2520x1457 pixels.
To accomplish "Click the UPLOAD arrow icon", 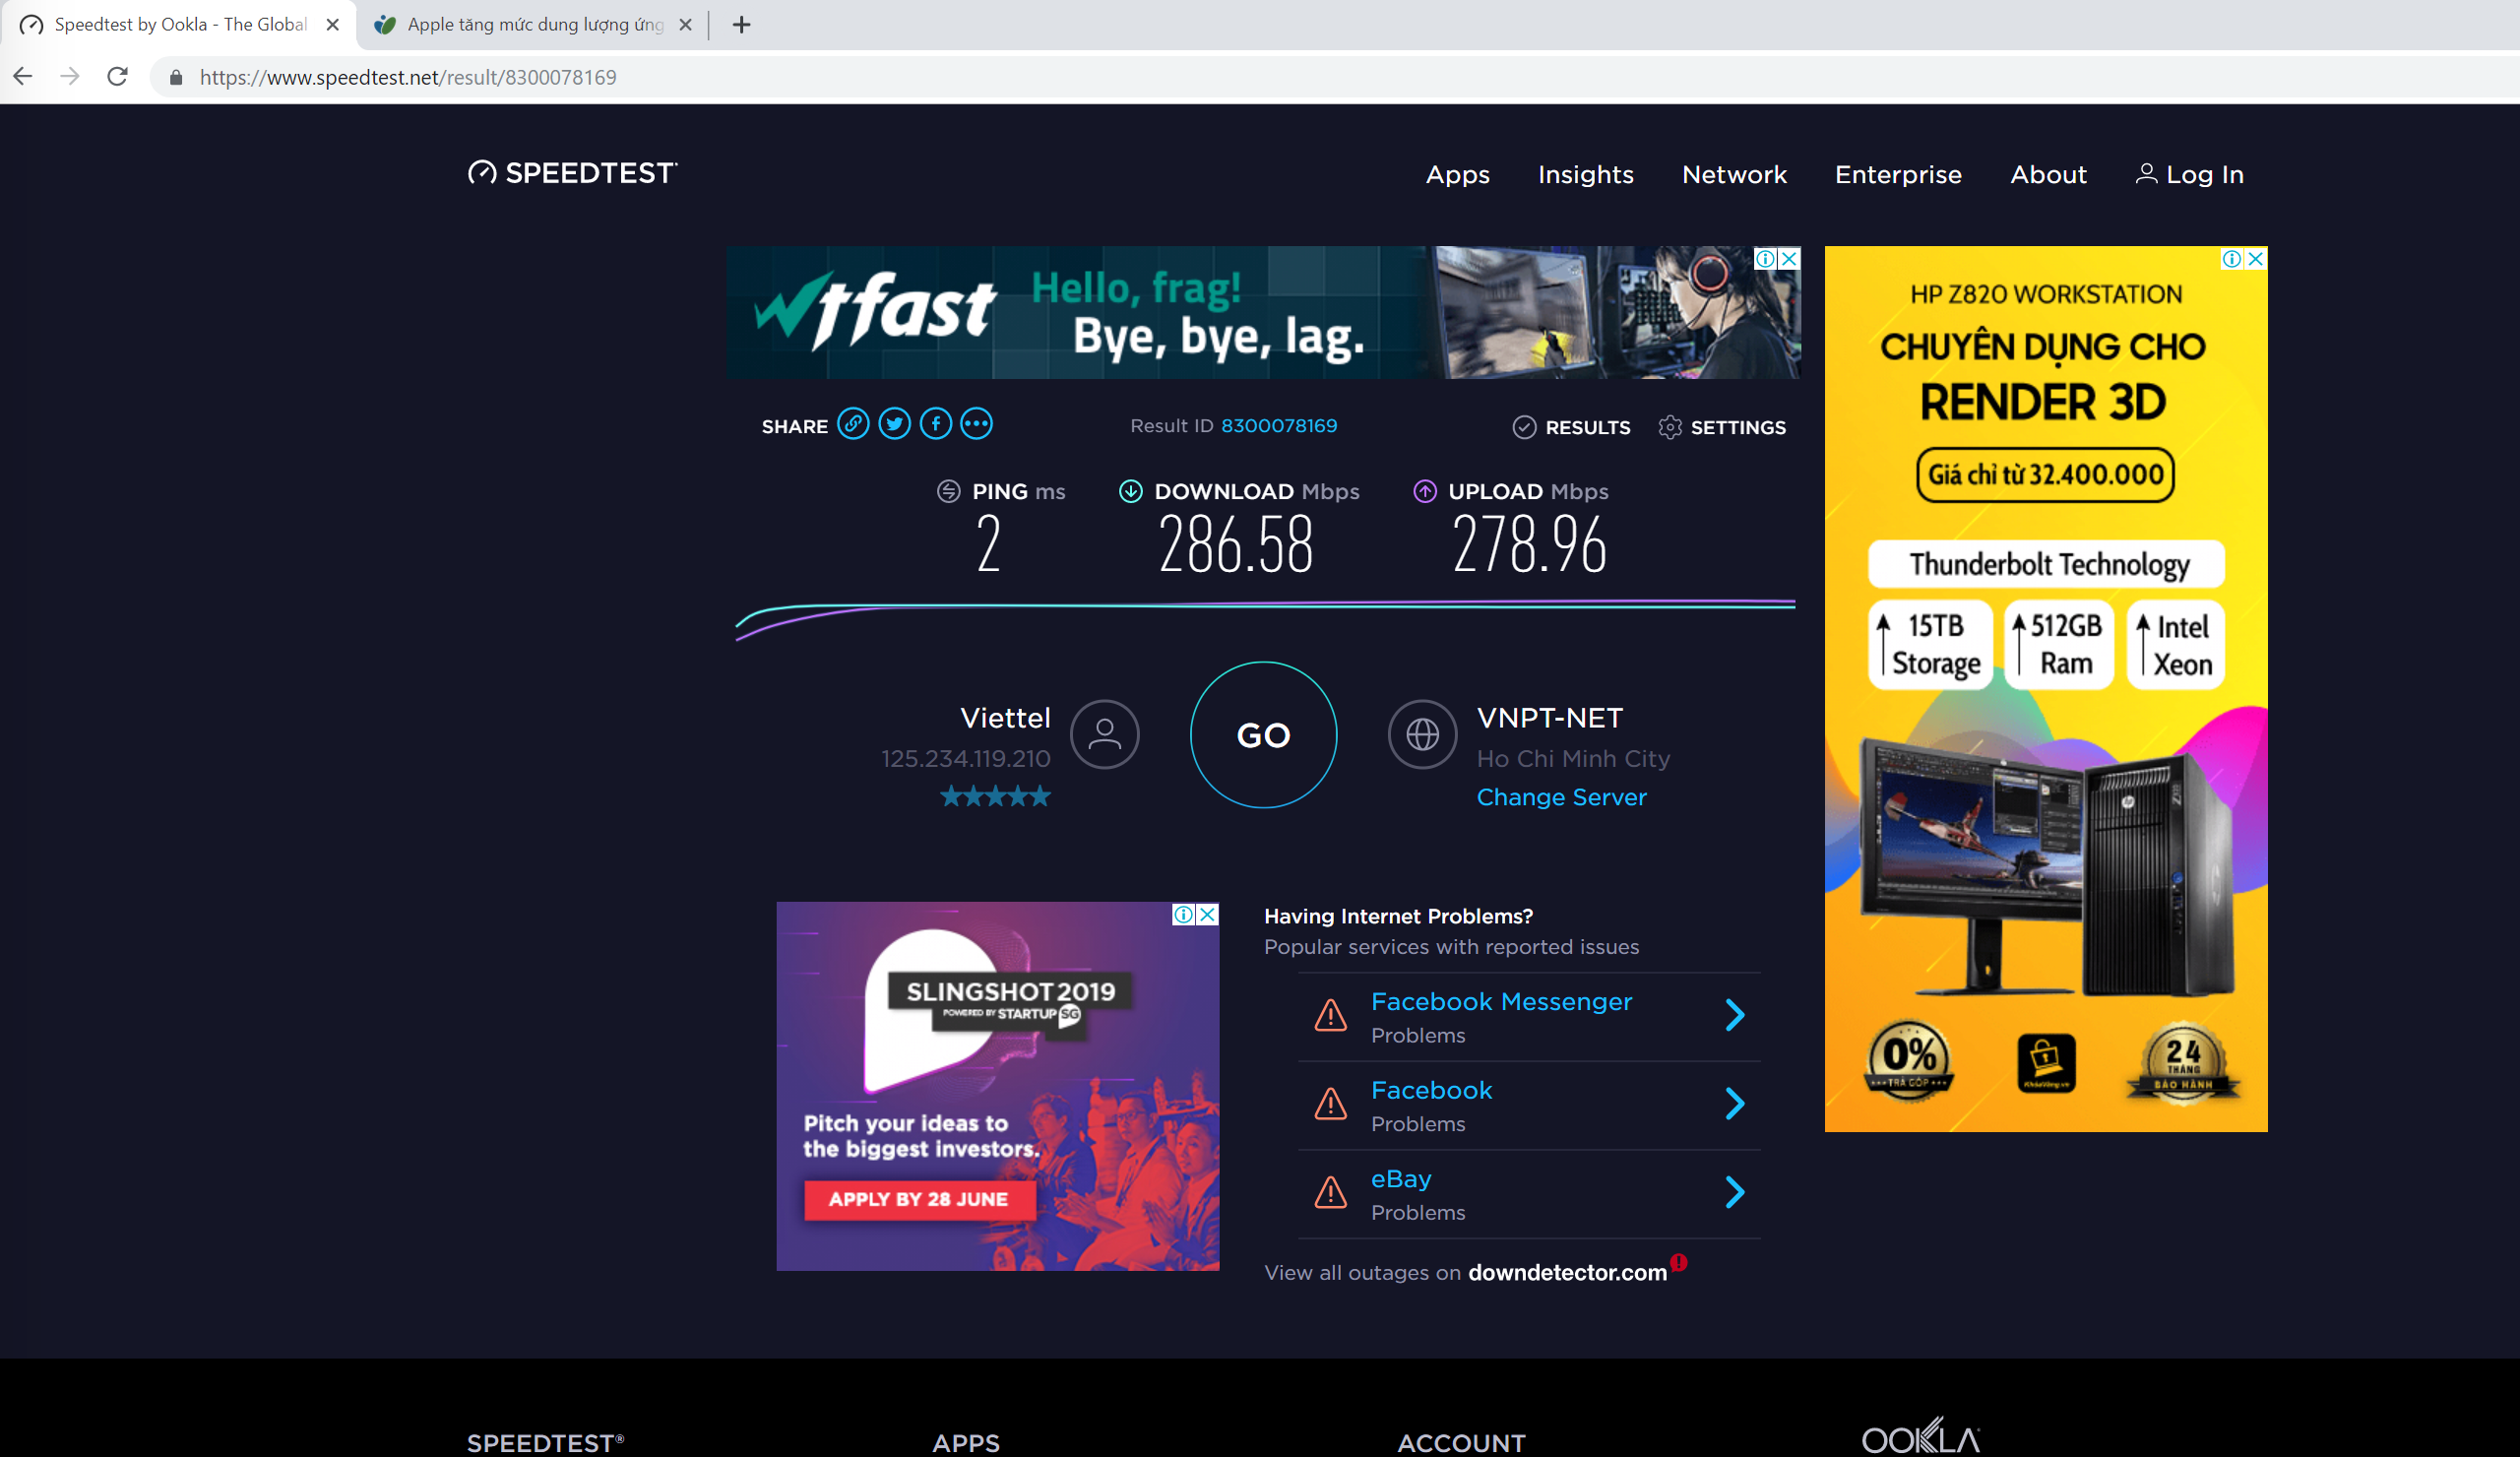I will (1425, 491).
